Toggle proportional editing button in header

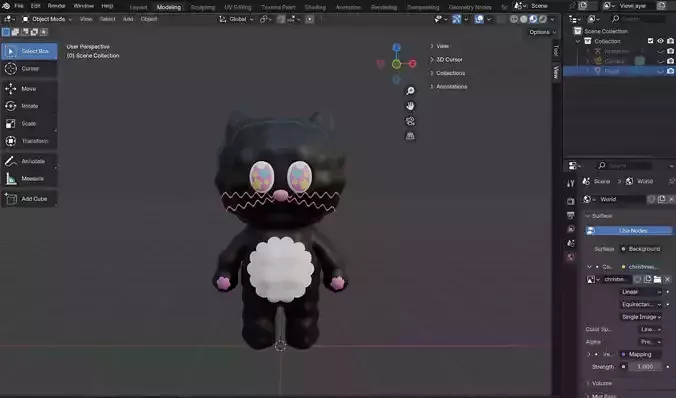point(310,19)
